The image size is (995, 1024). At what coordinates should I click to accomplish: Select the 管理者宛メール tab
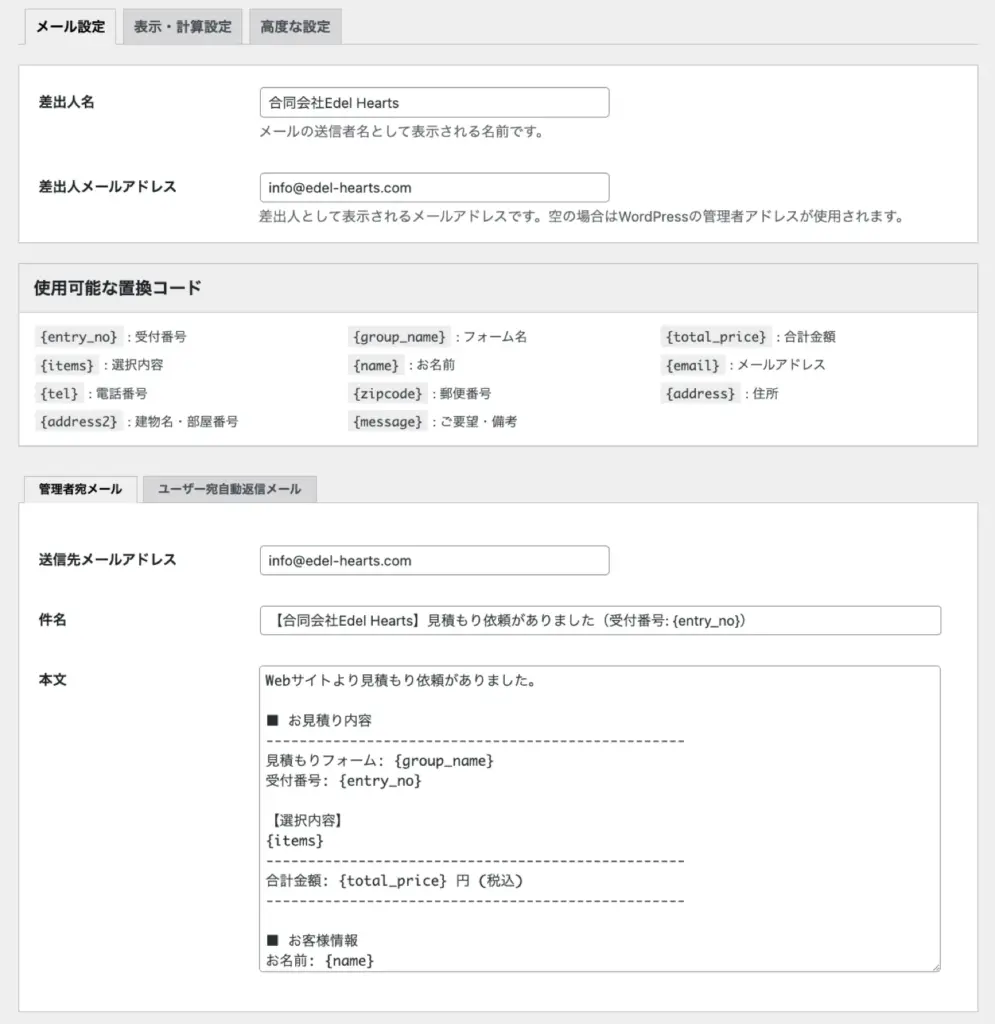tap(80, 489)
